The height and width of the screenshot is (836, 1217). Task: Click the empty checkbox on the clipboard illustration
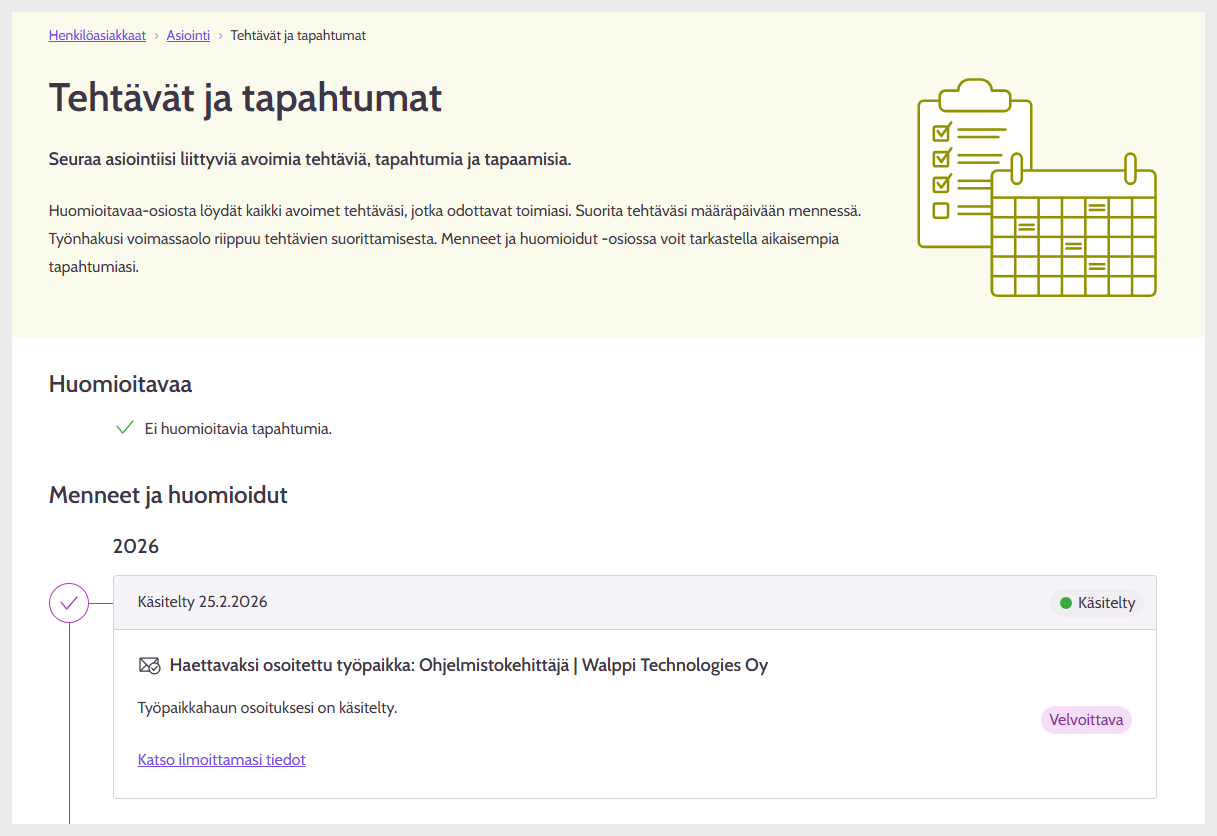pyautogui.click(x=940, y=210)
